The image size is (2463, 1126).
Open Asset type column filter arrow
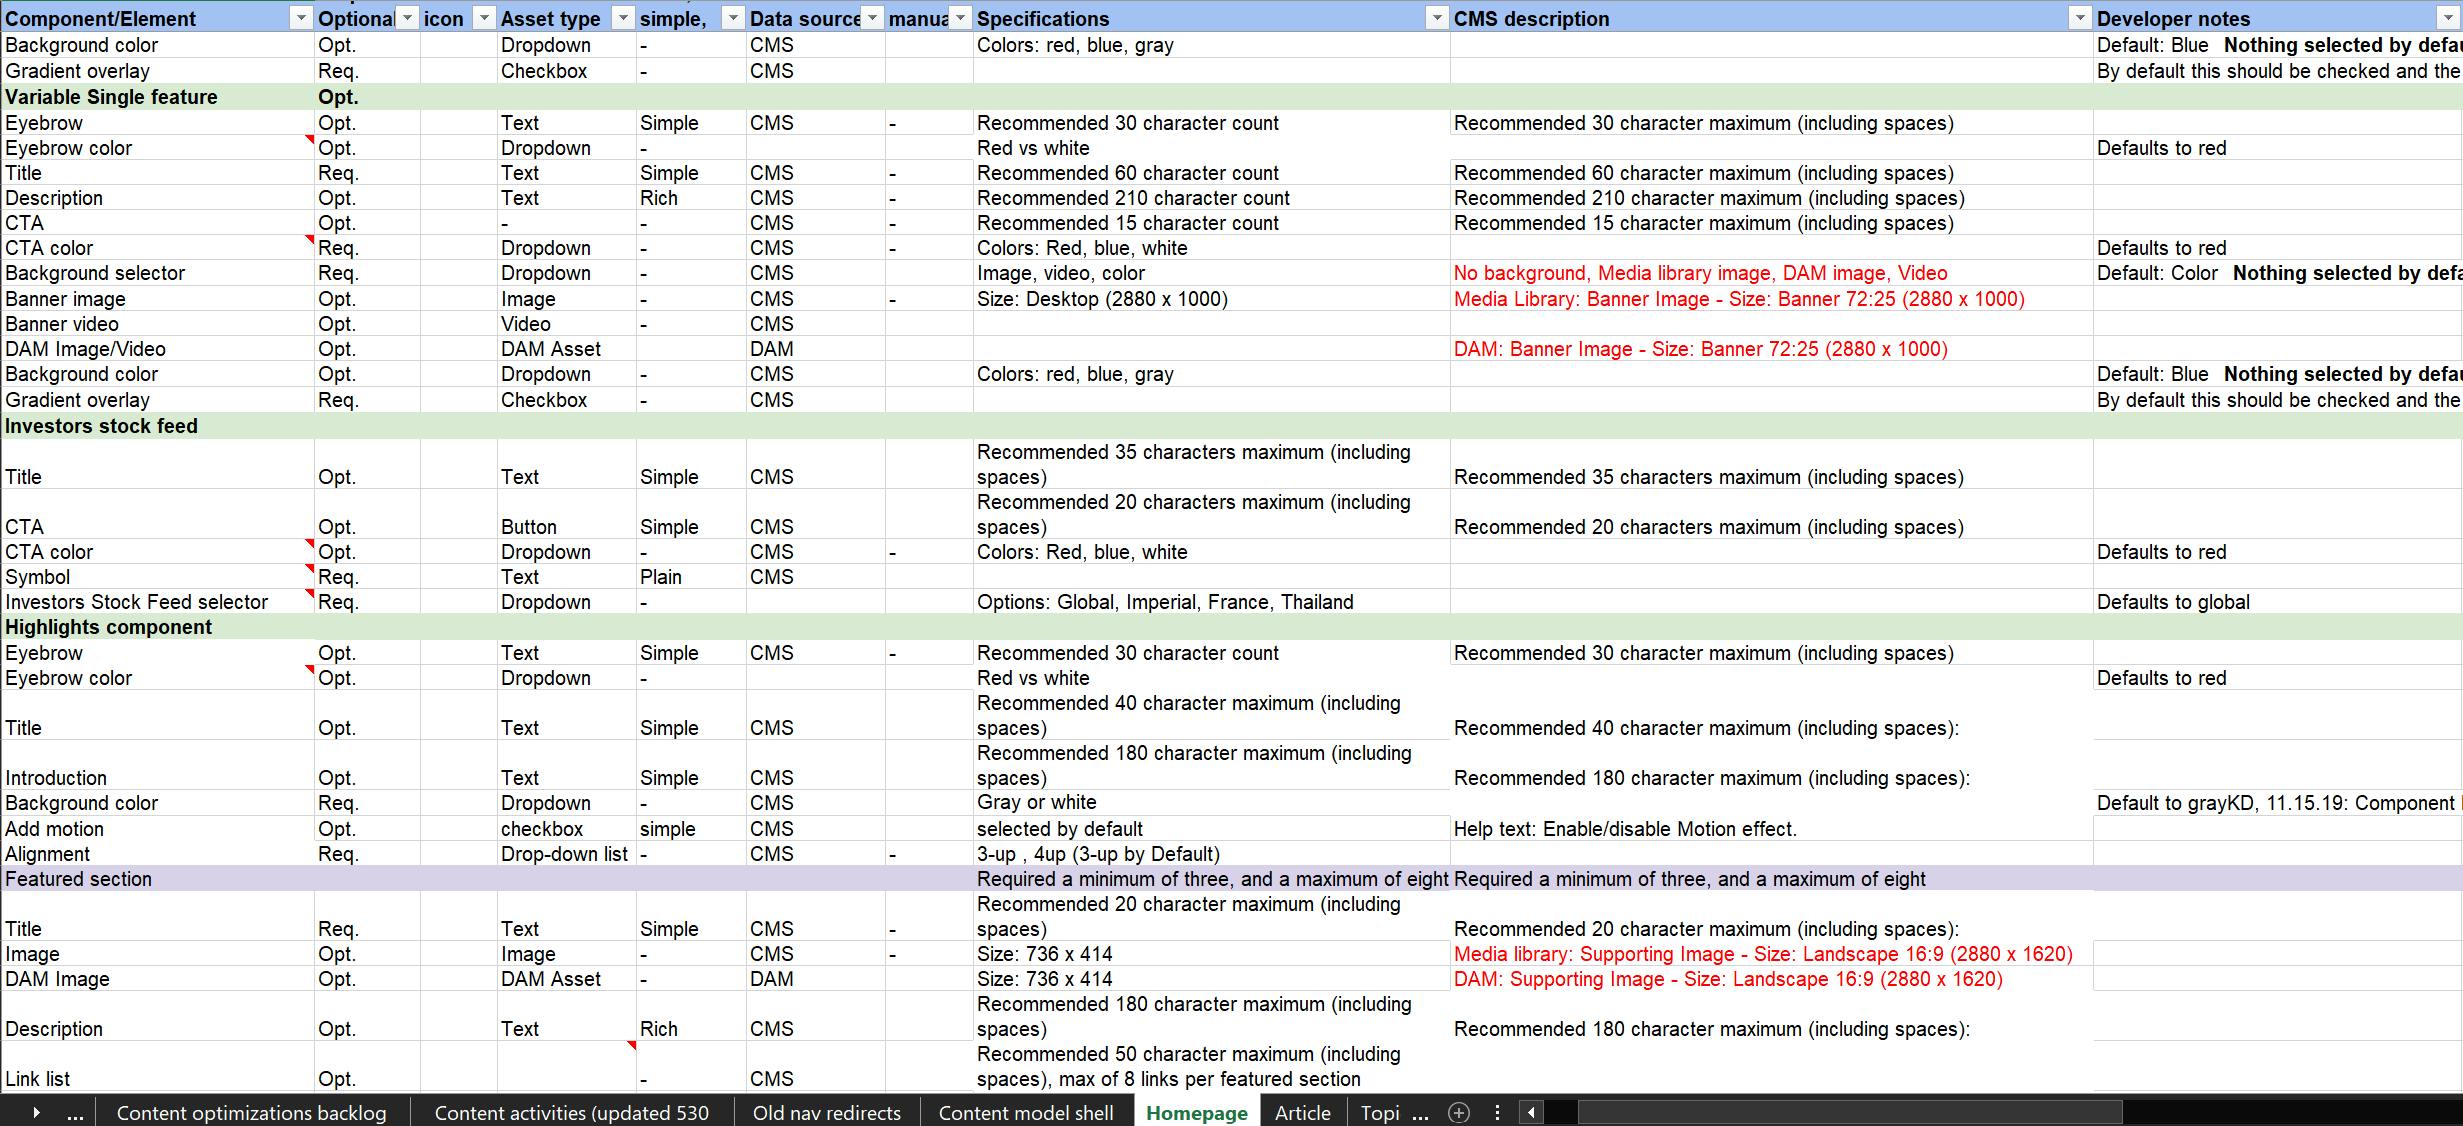click(623, 18)
